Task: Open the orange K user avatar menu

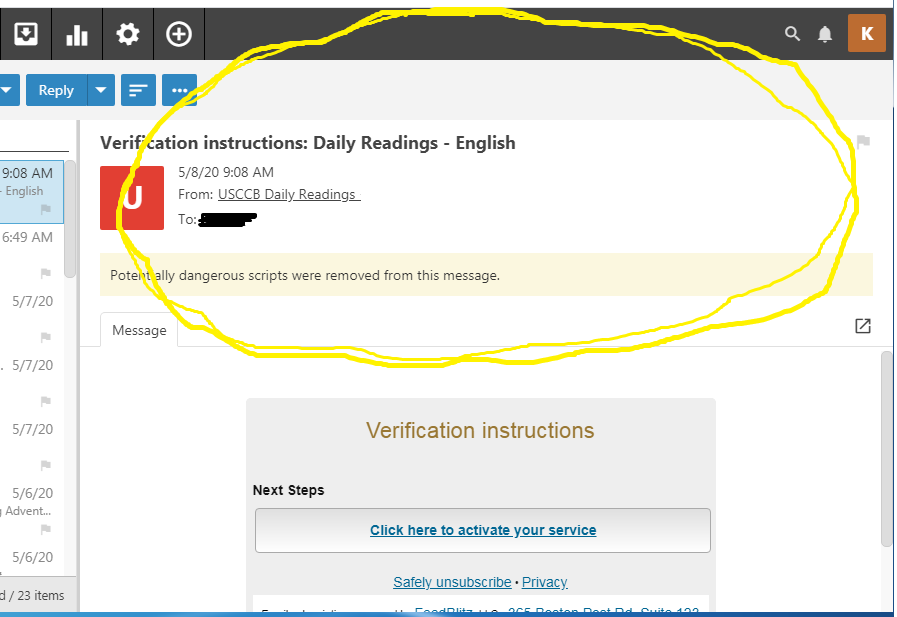Action: [866, 33]
